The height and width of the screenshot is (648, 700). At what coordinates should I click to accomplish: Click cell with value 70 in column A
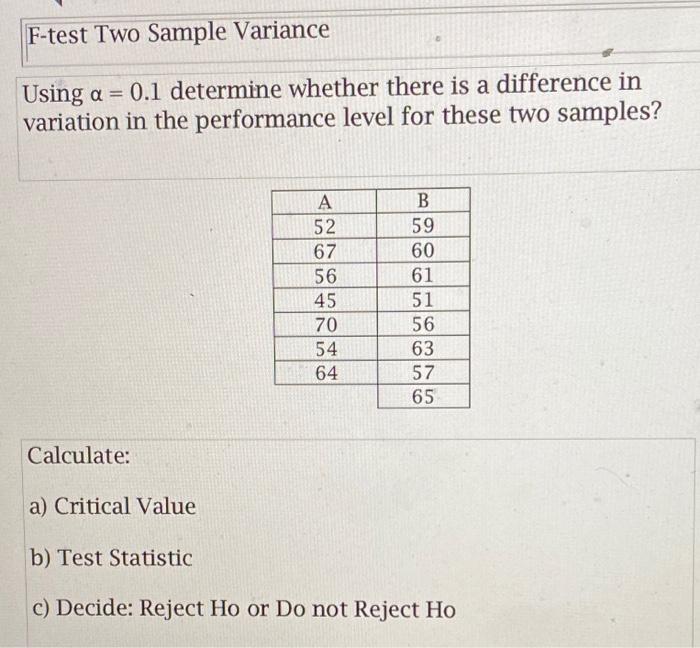[x=325, y=324]
